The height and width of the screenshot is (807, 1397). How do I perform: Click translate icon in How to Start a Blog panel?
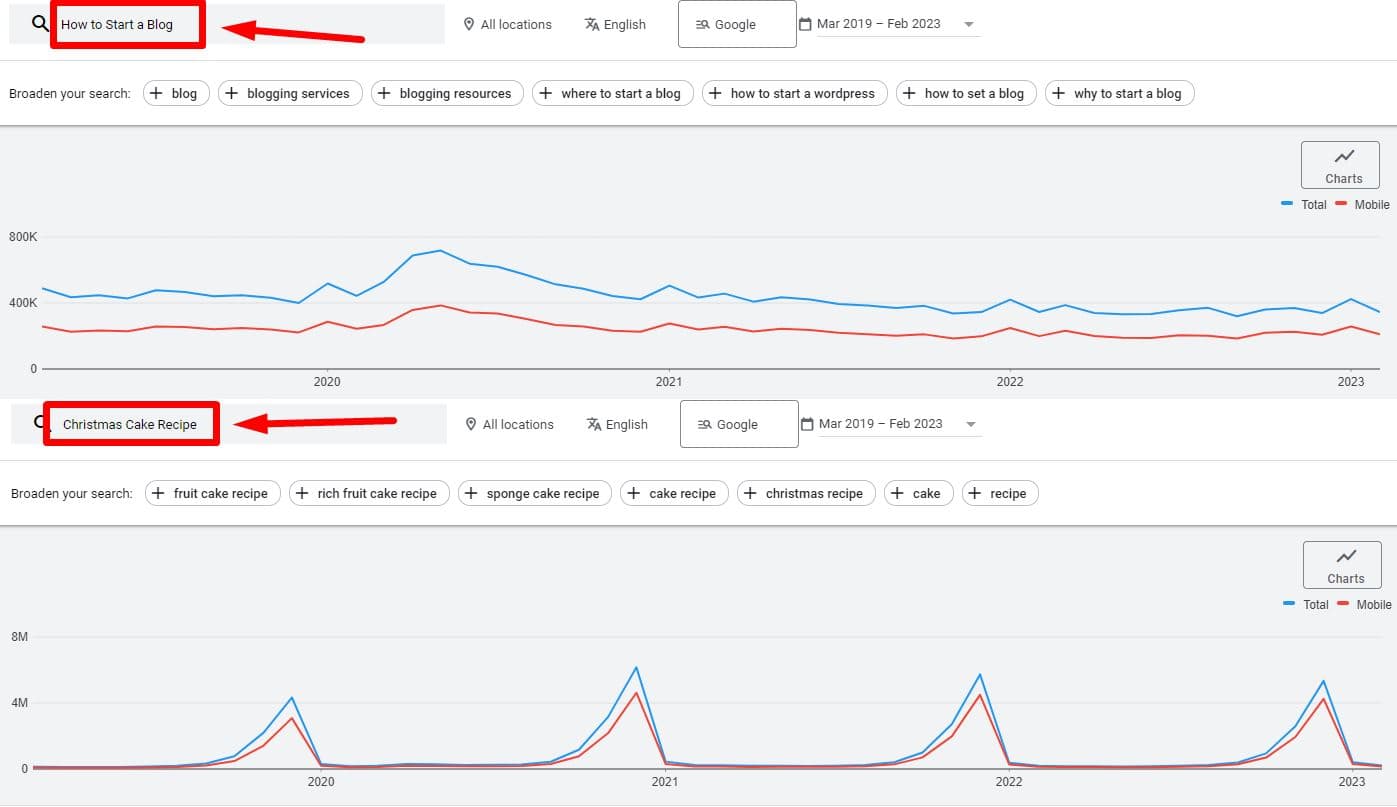[x=592, y=24]
